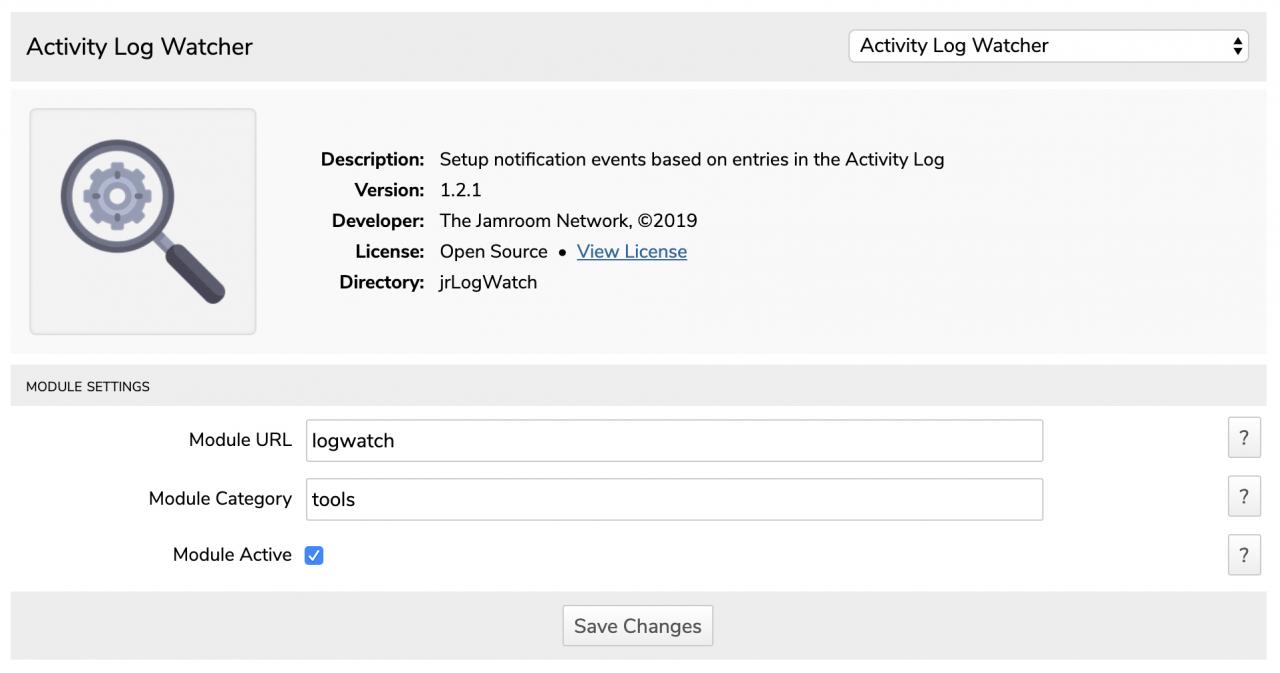Click the Module URL label
The width and height of the screenshot is (1280, 673).
240,440
